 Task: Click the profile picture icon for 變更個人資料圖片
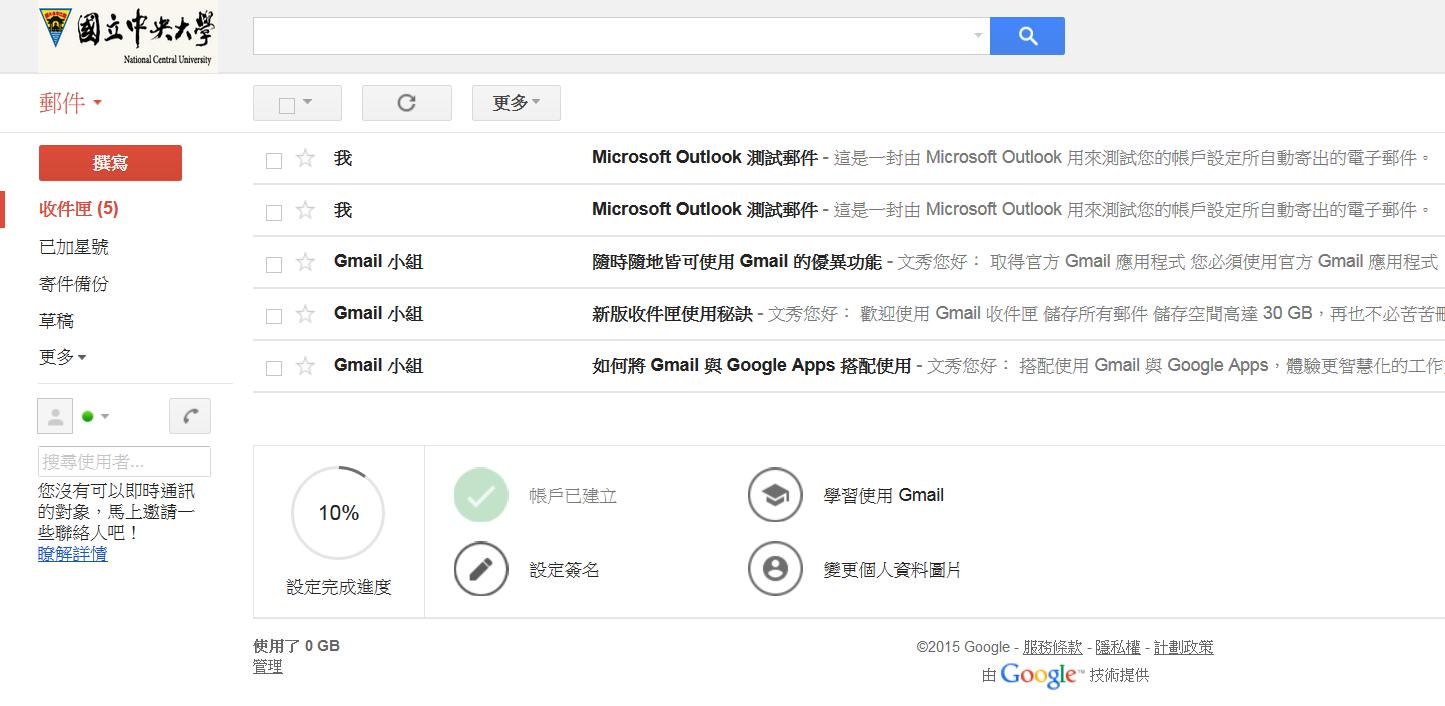pyautogui.click(x=775, y=569)
